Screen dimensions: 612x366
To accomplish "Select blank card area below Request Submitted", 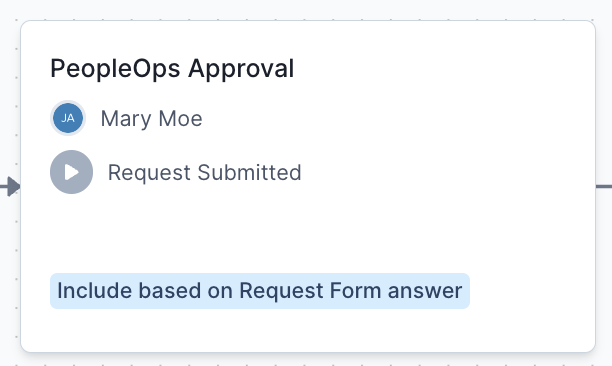I will [x=308, y=232].
